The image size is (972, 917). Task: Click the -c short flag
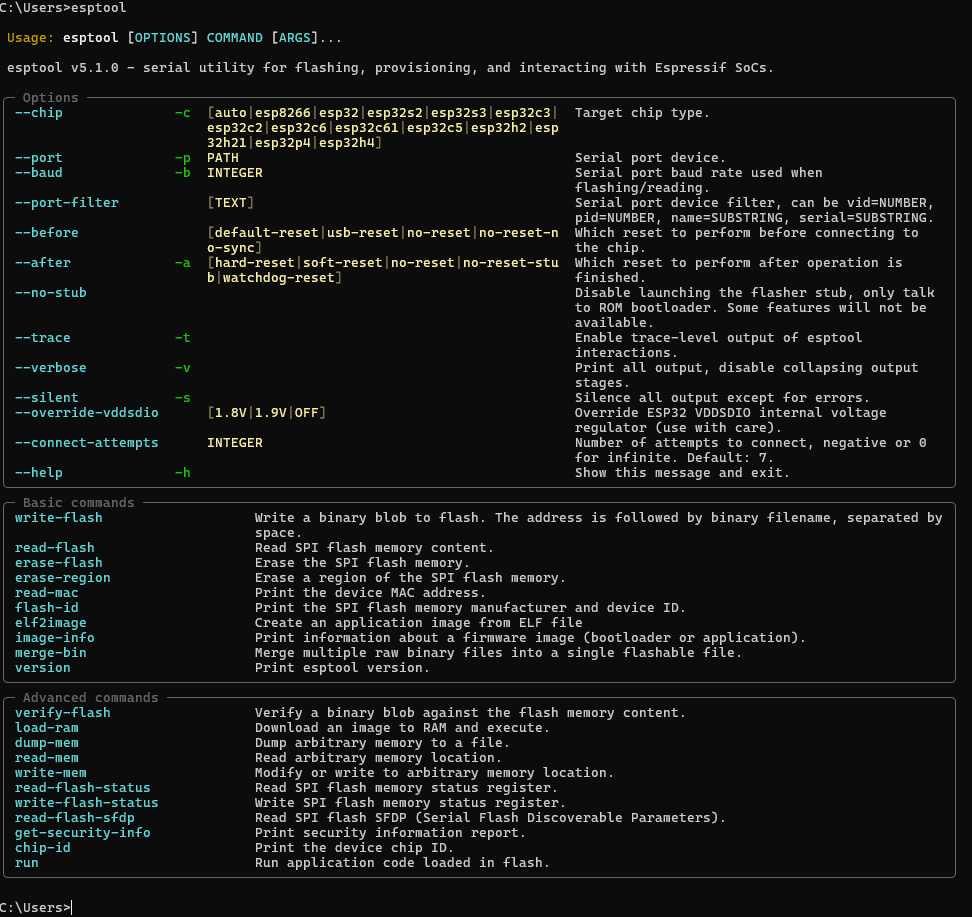[182, 113]
